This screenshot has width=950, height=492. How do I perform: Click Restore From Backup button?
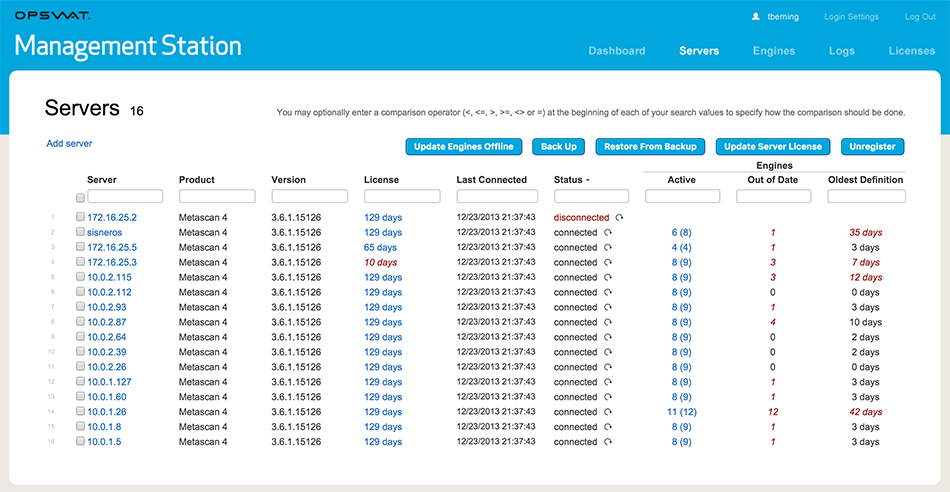[650, 147]
